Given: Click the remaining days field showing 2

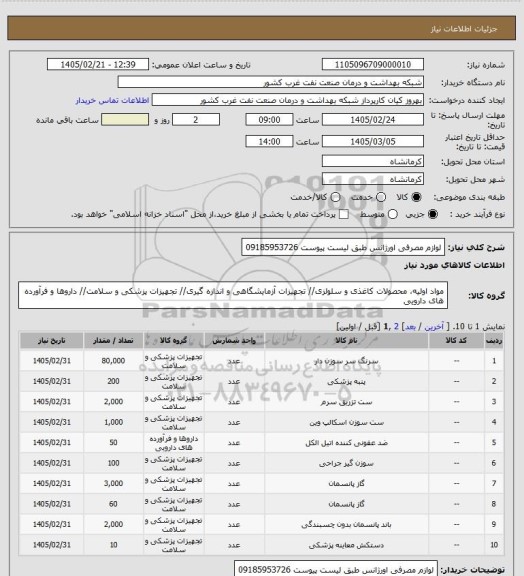Looking at the screenshot, I should (x=196, y=120).
